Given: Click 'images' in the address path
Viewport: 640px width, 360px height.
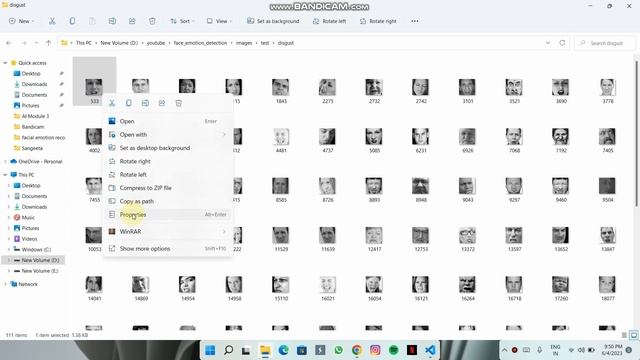Looking at the screenshot, I should (244, 43).
